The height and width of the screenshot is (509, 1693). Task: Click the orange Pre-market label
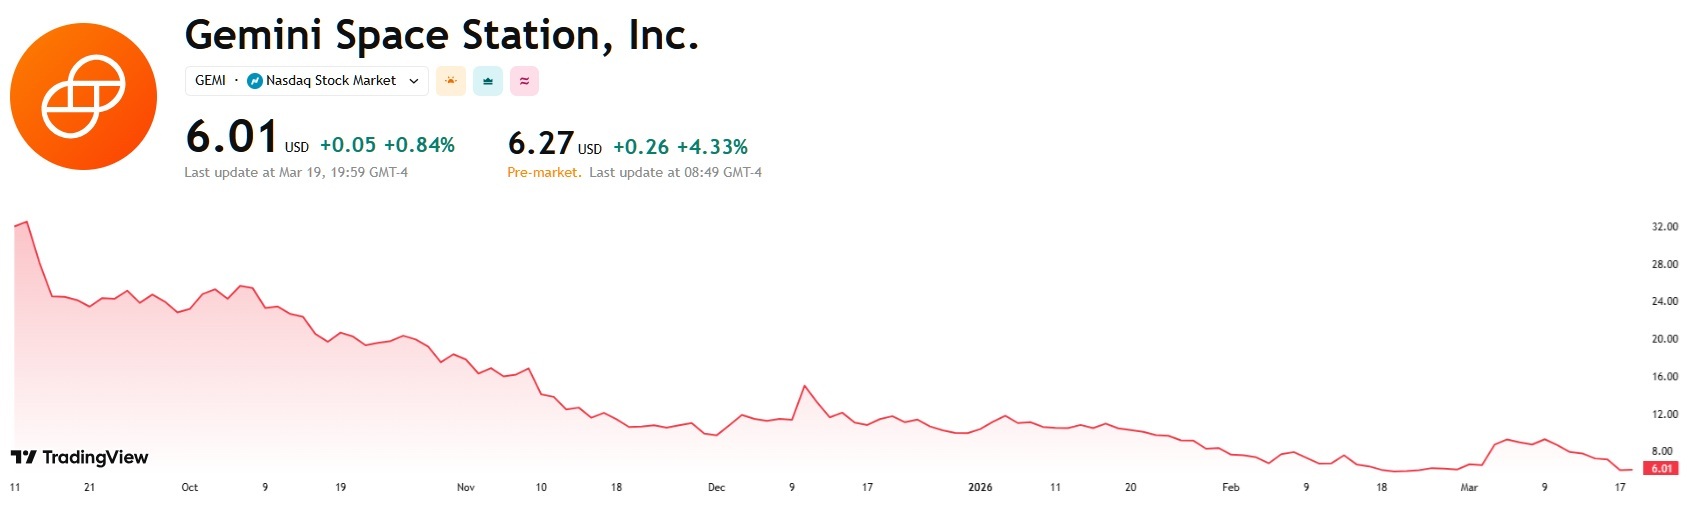543,172
